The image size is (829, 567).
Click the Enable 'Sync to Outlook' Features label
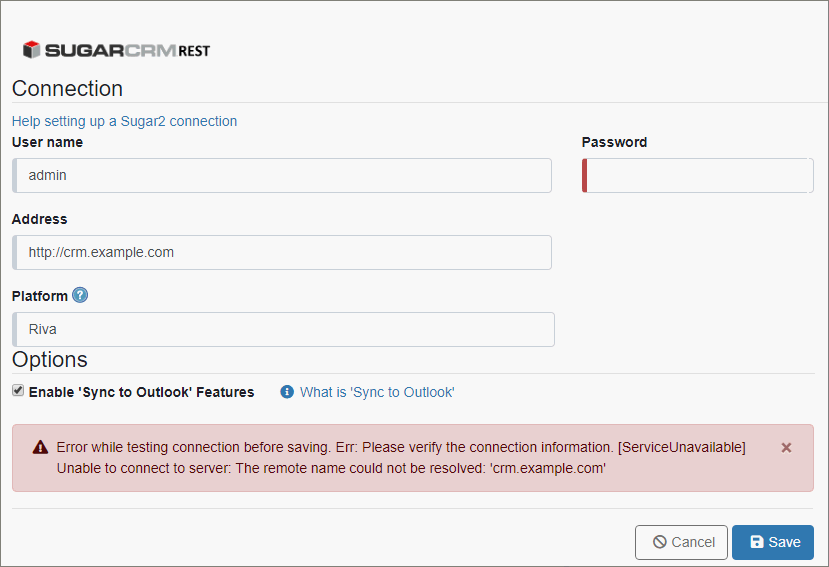[141, 392]
